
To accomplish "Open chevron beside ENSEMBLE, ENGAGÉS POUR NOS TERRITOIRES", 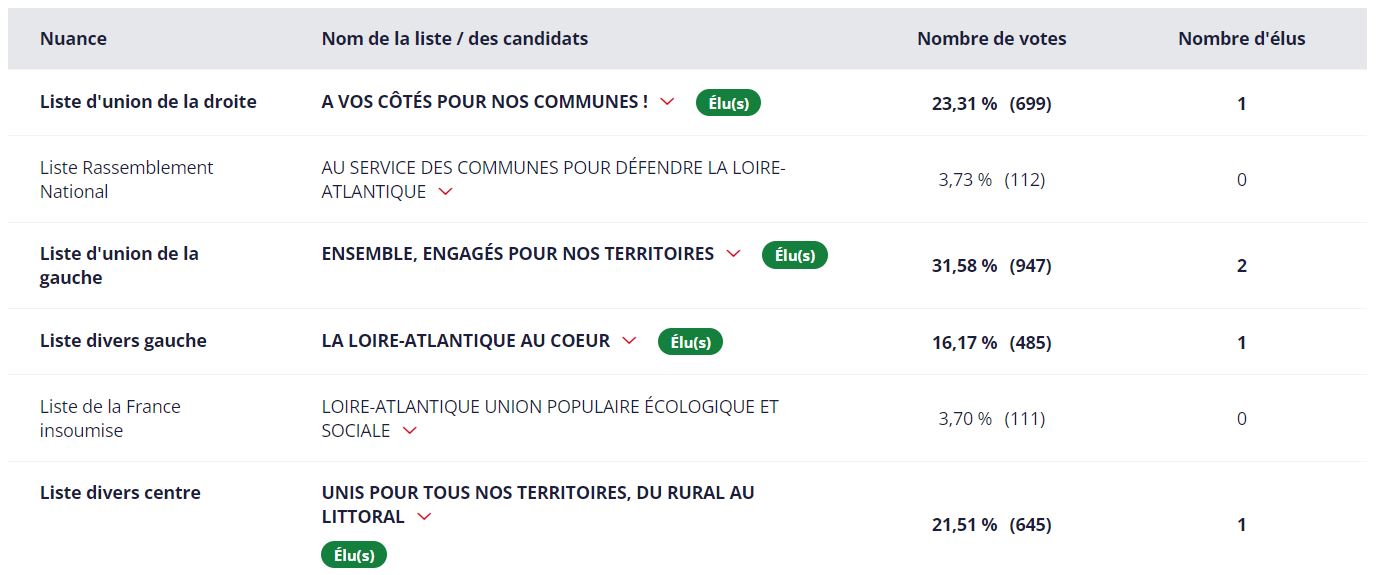I will click(733, 254).
